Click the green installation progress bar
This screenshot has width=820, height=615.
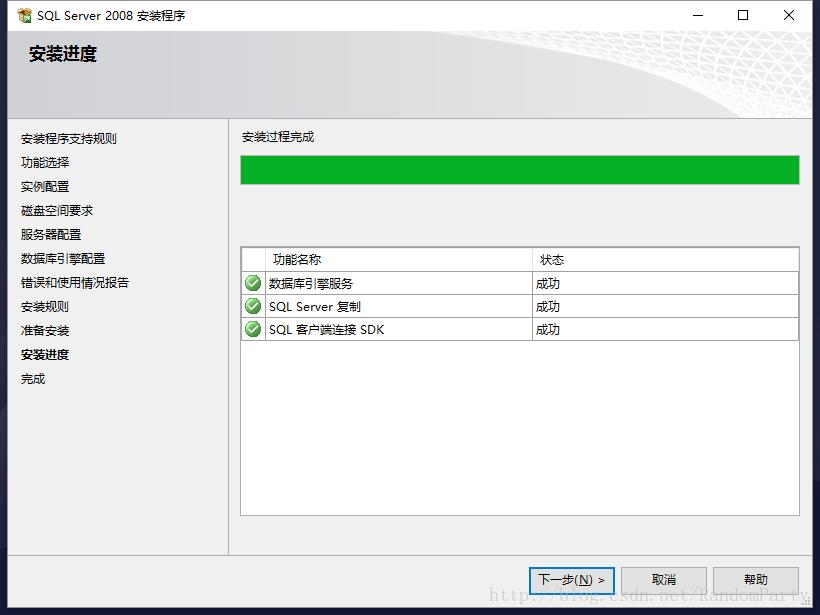pyautogui.click(x=520, y=170)
